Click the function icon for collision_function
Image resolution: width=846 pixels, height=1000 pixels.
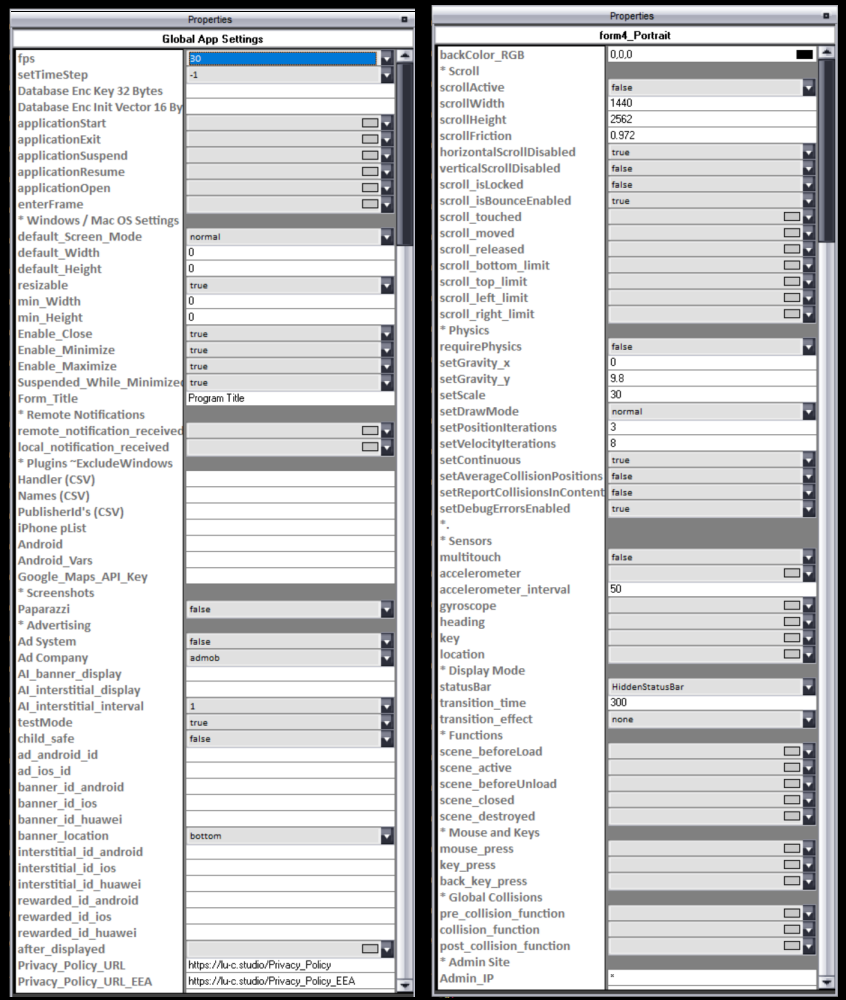point(792,930)
